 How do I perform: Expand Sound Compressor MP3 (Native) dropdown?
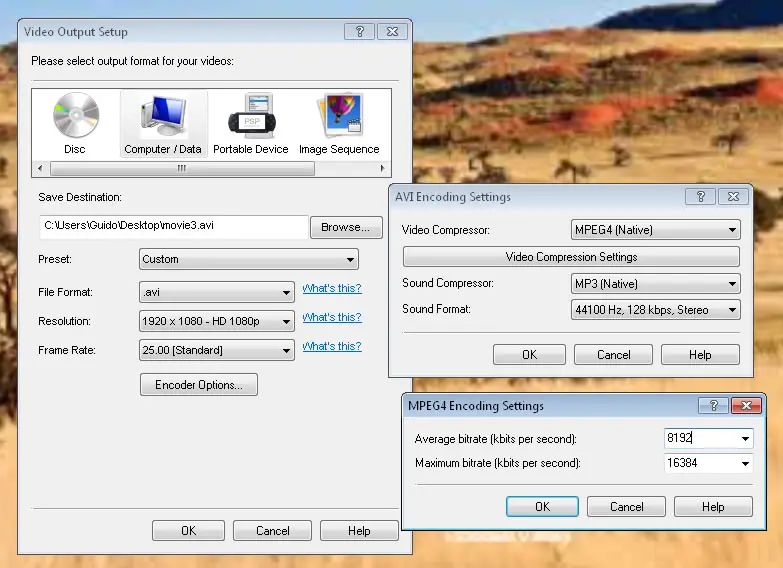coord(655,284)
